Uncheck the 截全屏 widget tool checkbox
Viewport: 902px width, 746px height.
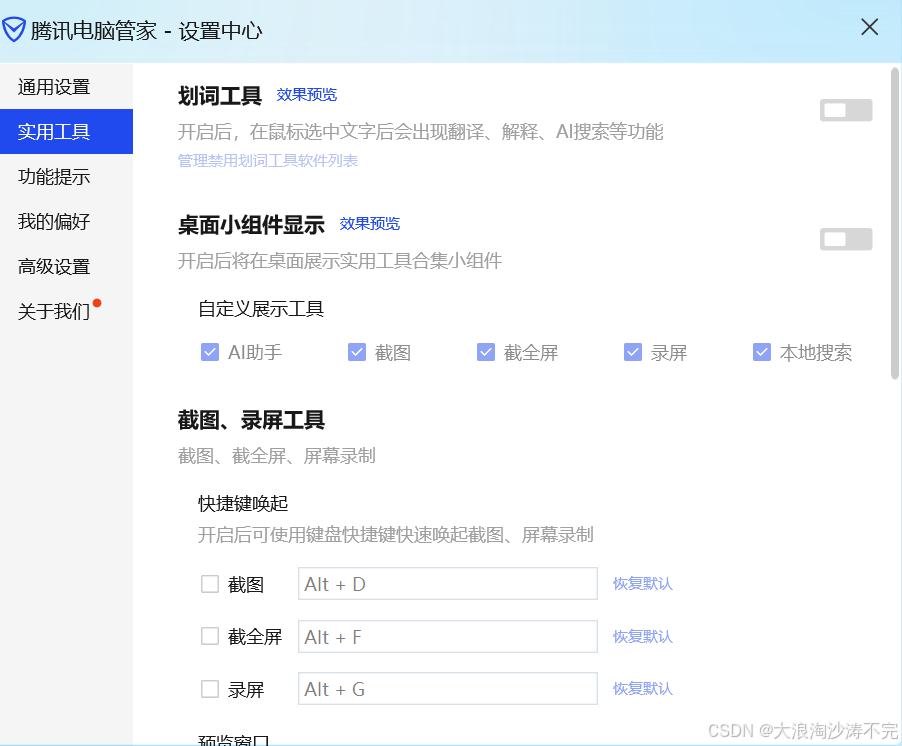coord(486,352)
